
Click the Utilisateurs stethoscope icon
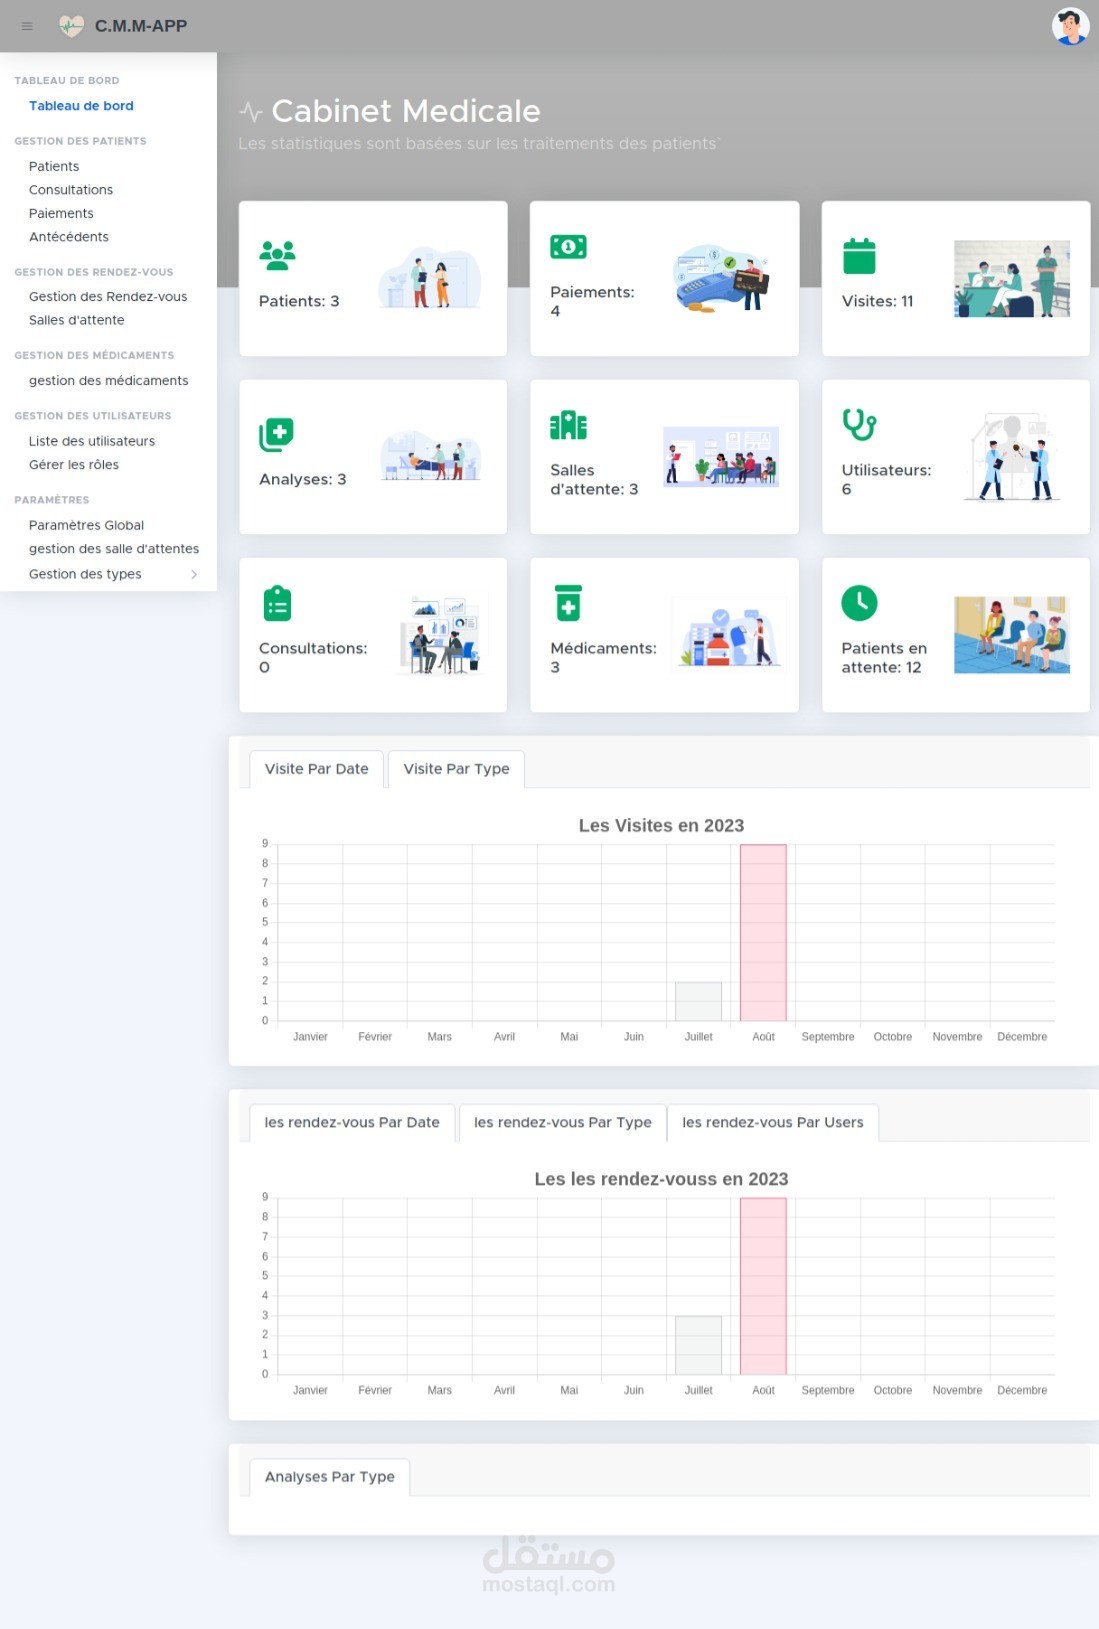tap(859, 425)
